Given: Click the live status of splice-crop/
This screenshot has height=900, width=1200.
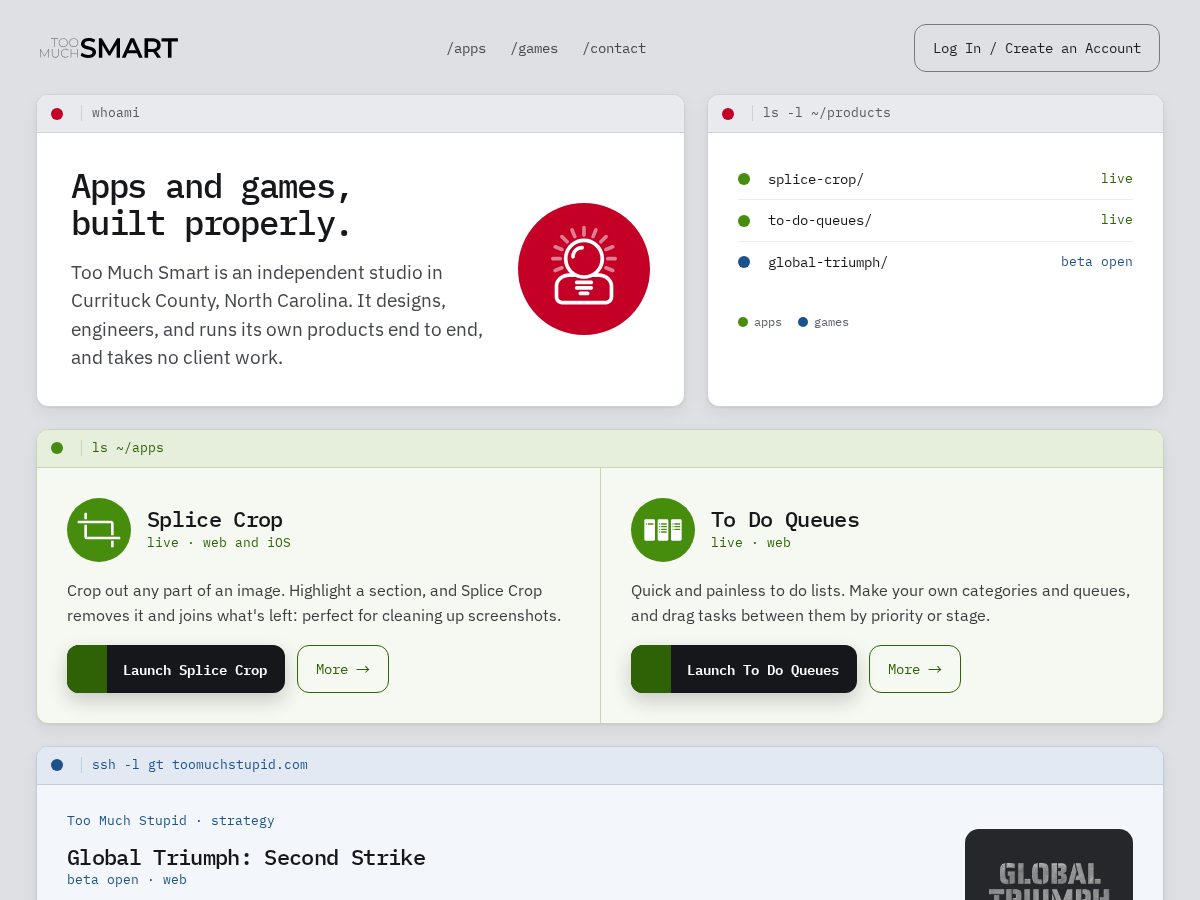Looking at the screenshot, I should pos(1117,179).
